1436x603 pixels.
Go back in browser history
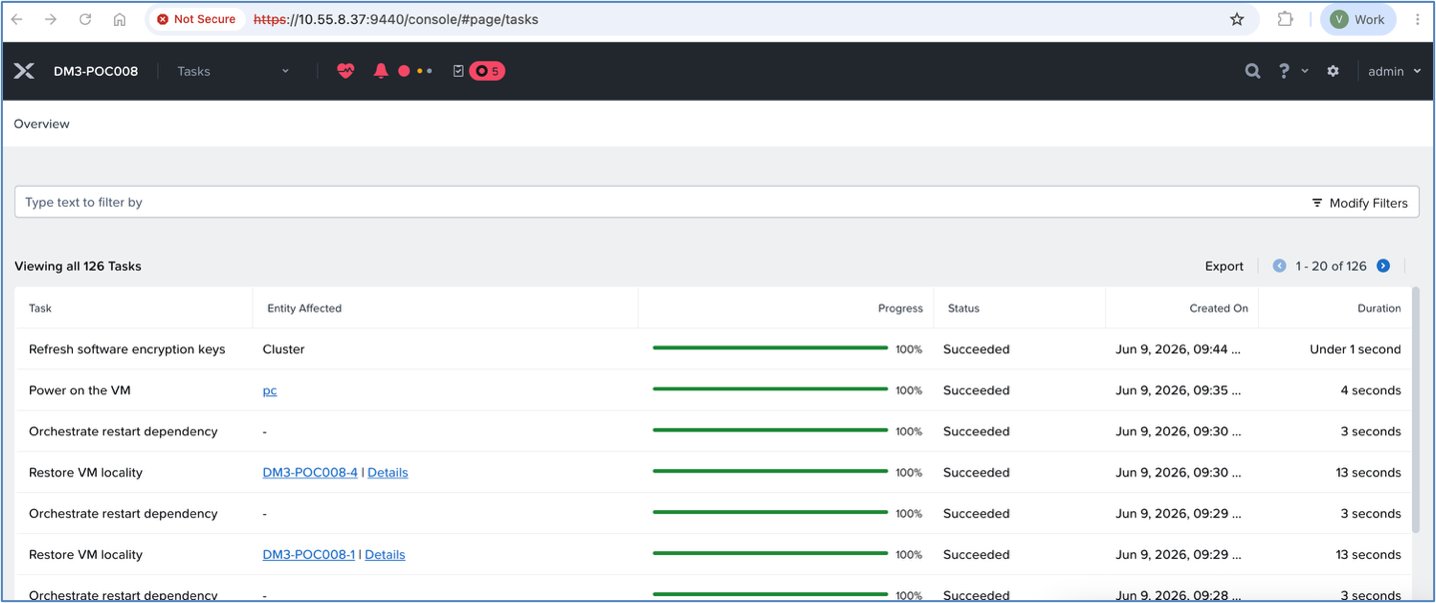click(17, 19)
